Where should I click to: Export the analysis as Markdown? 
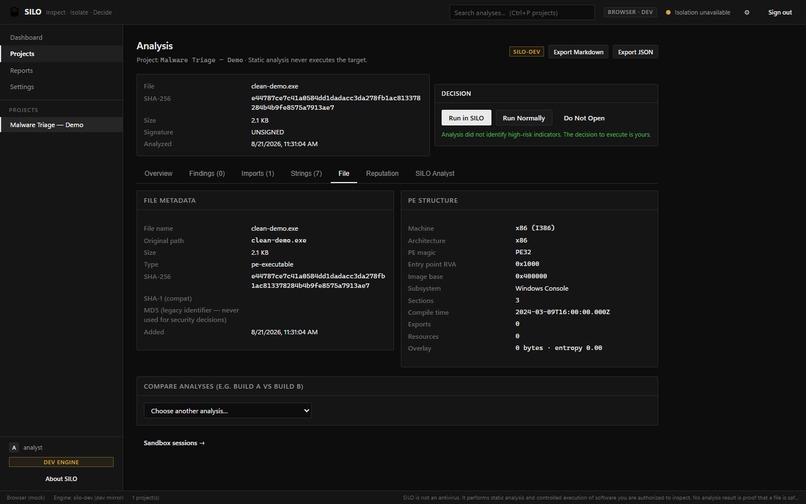(x=578, y=52)
